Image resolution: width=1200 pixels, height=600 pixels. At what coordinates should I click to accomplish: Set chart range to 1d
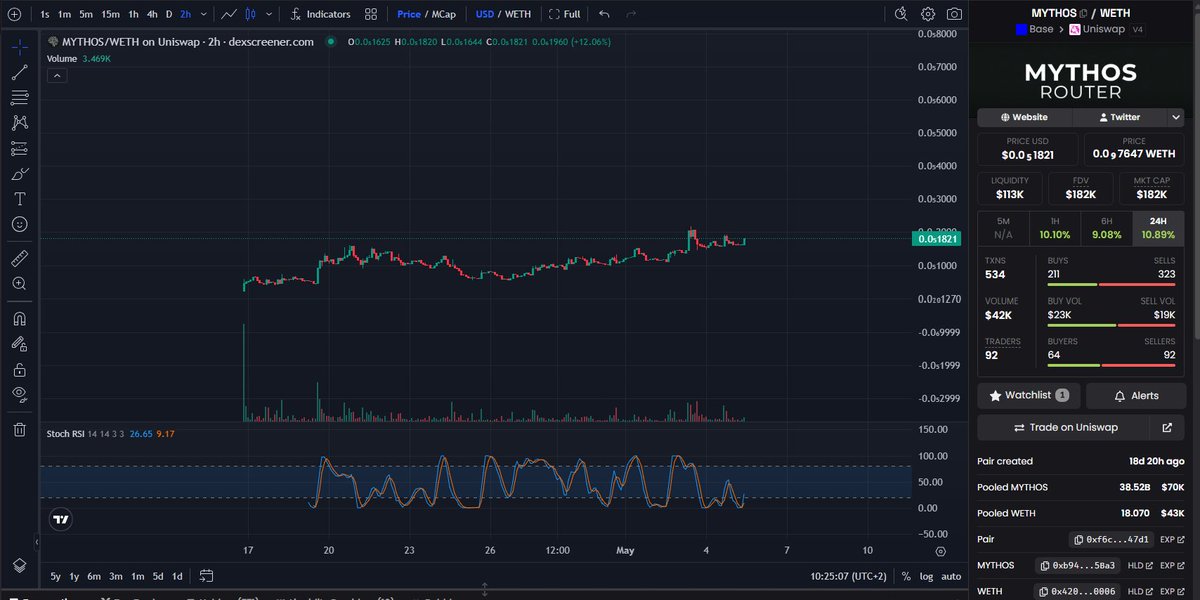click(177, 576)
